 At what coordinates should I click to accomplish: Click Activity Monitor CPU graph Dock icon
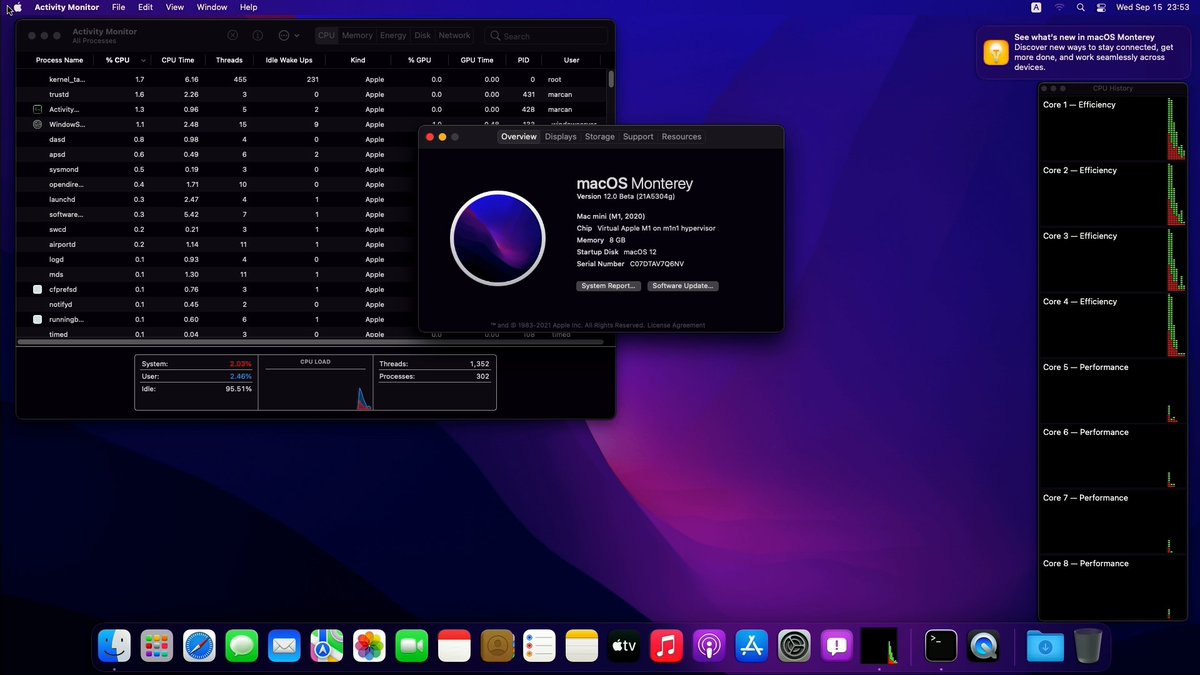tap(879, 646)
